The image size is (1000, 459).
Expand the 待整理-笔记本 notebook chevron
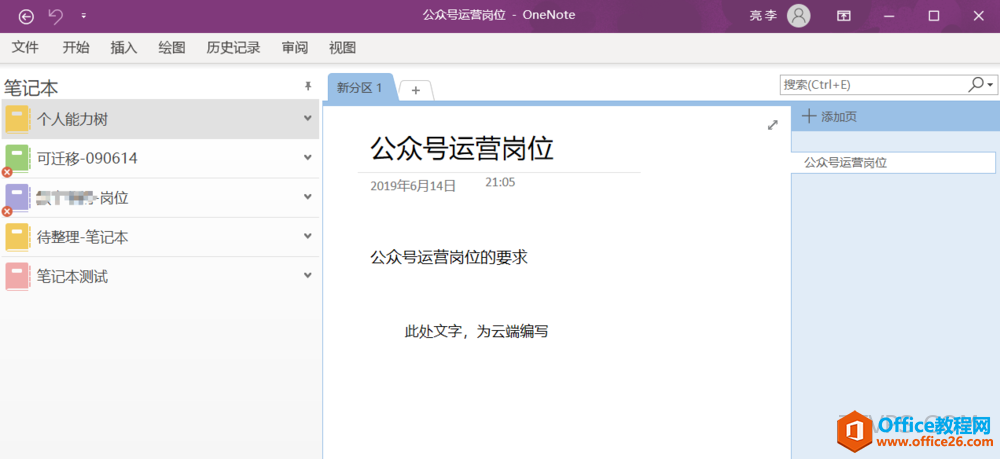click(308, 236)
